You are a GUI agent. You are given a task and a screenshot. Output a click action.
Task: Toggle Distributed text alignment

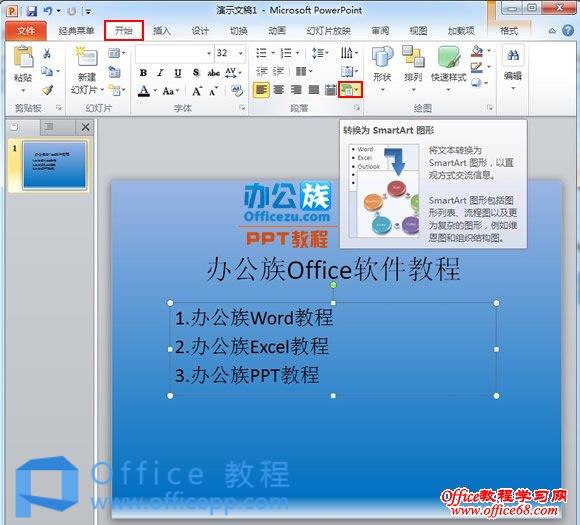click(x=331, y=90)
